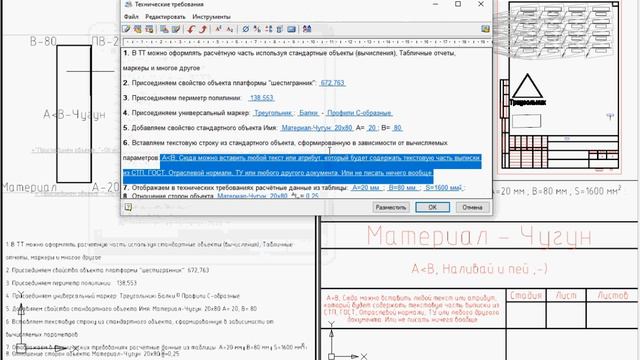Click the horizontal ruler in the editor
640x360 pixels.
(307, 42)
